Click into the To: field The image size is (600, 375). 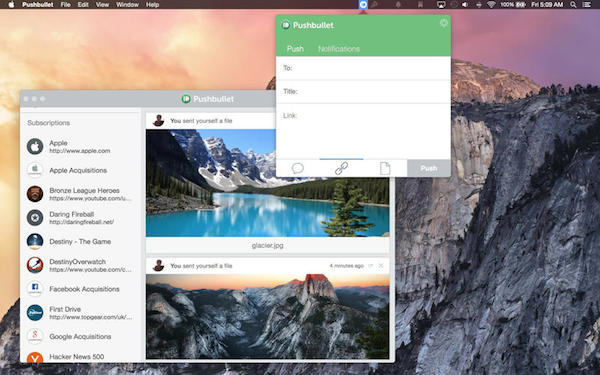pos(363,68)
